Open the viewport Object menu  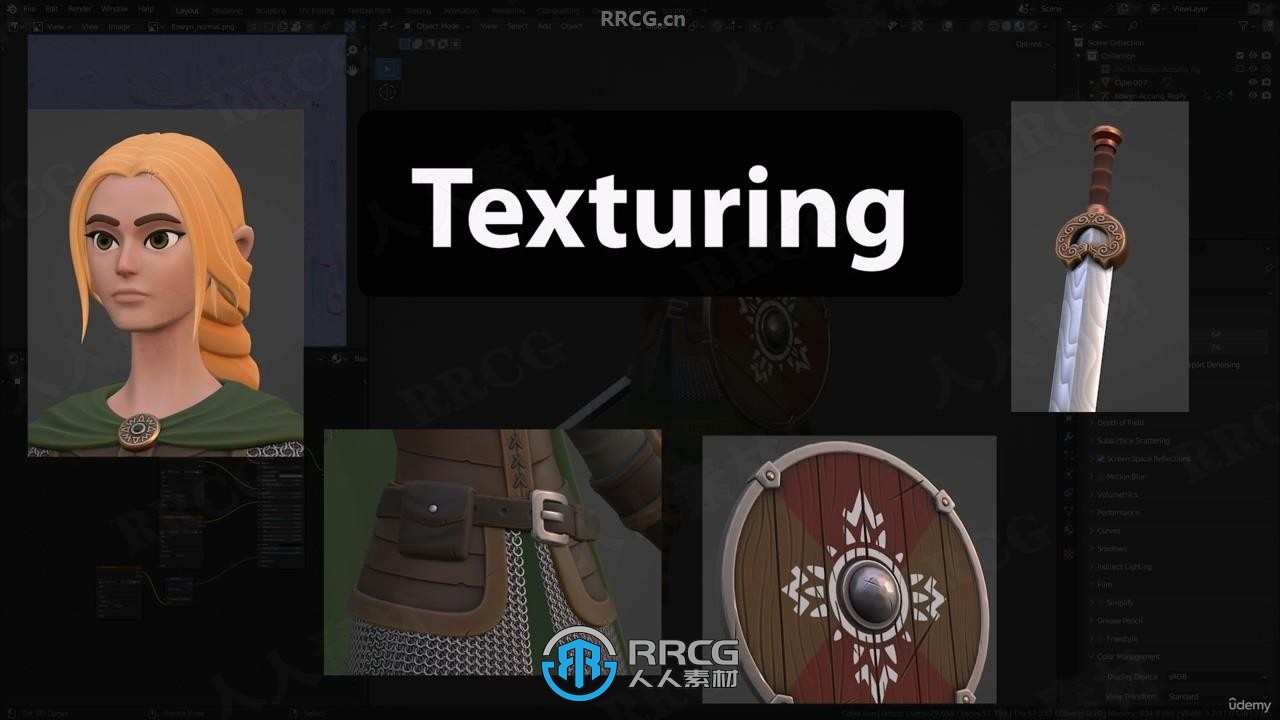pos(571,26)
